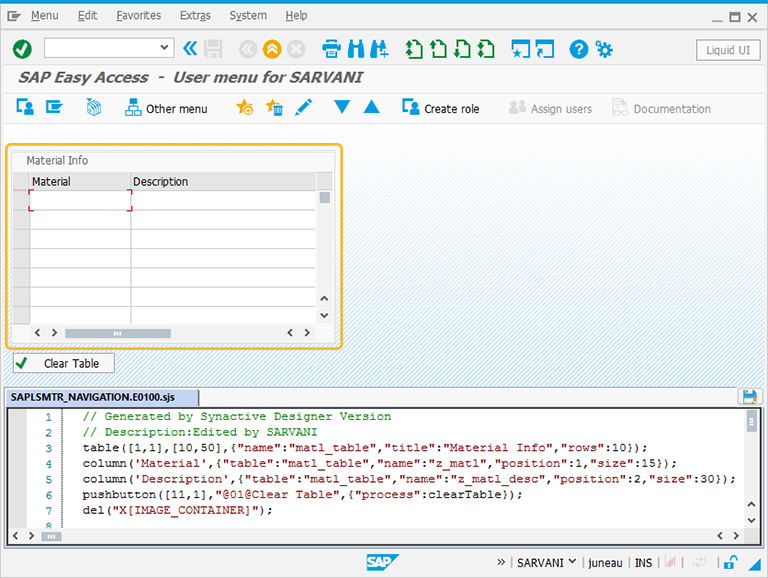Screen dimensions: 768x578
Task: Click code line 7 del IMAGE_CONTAINER
Action: (177, 510)
